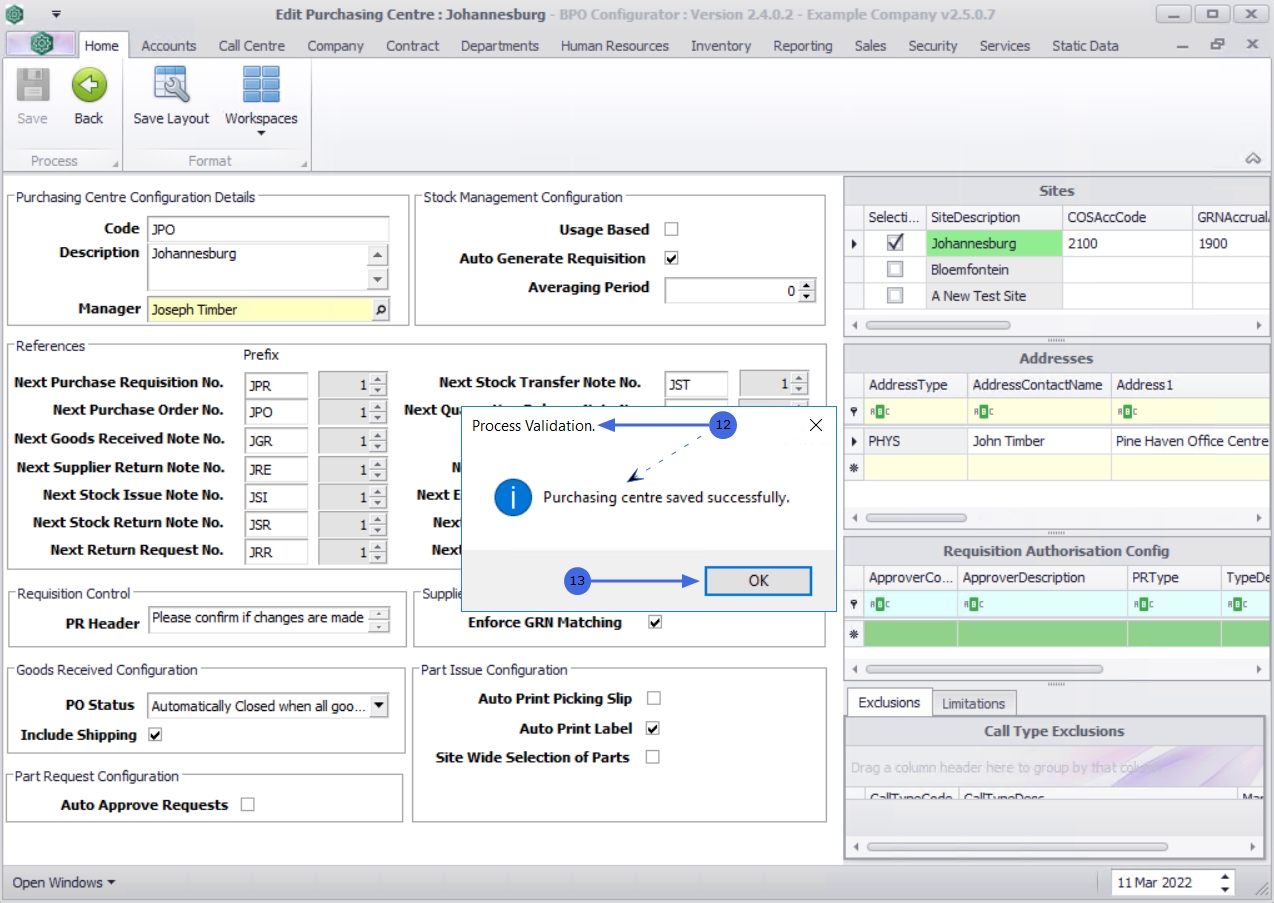Open the quick access toolbar dropdown arrow
Screen dimensions: 1274x903
pos(56,14)
